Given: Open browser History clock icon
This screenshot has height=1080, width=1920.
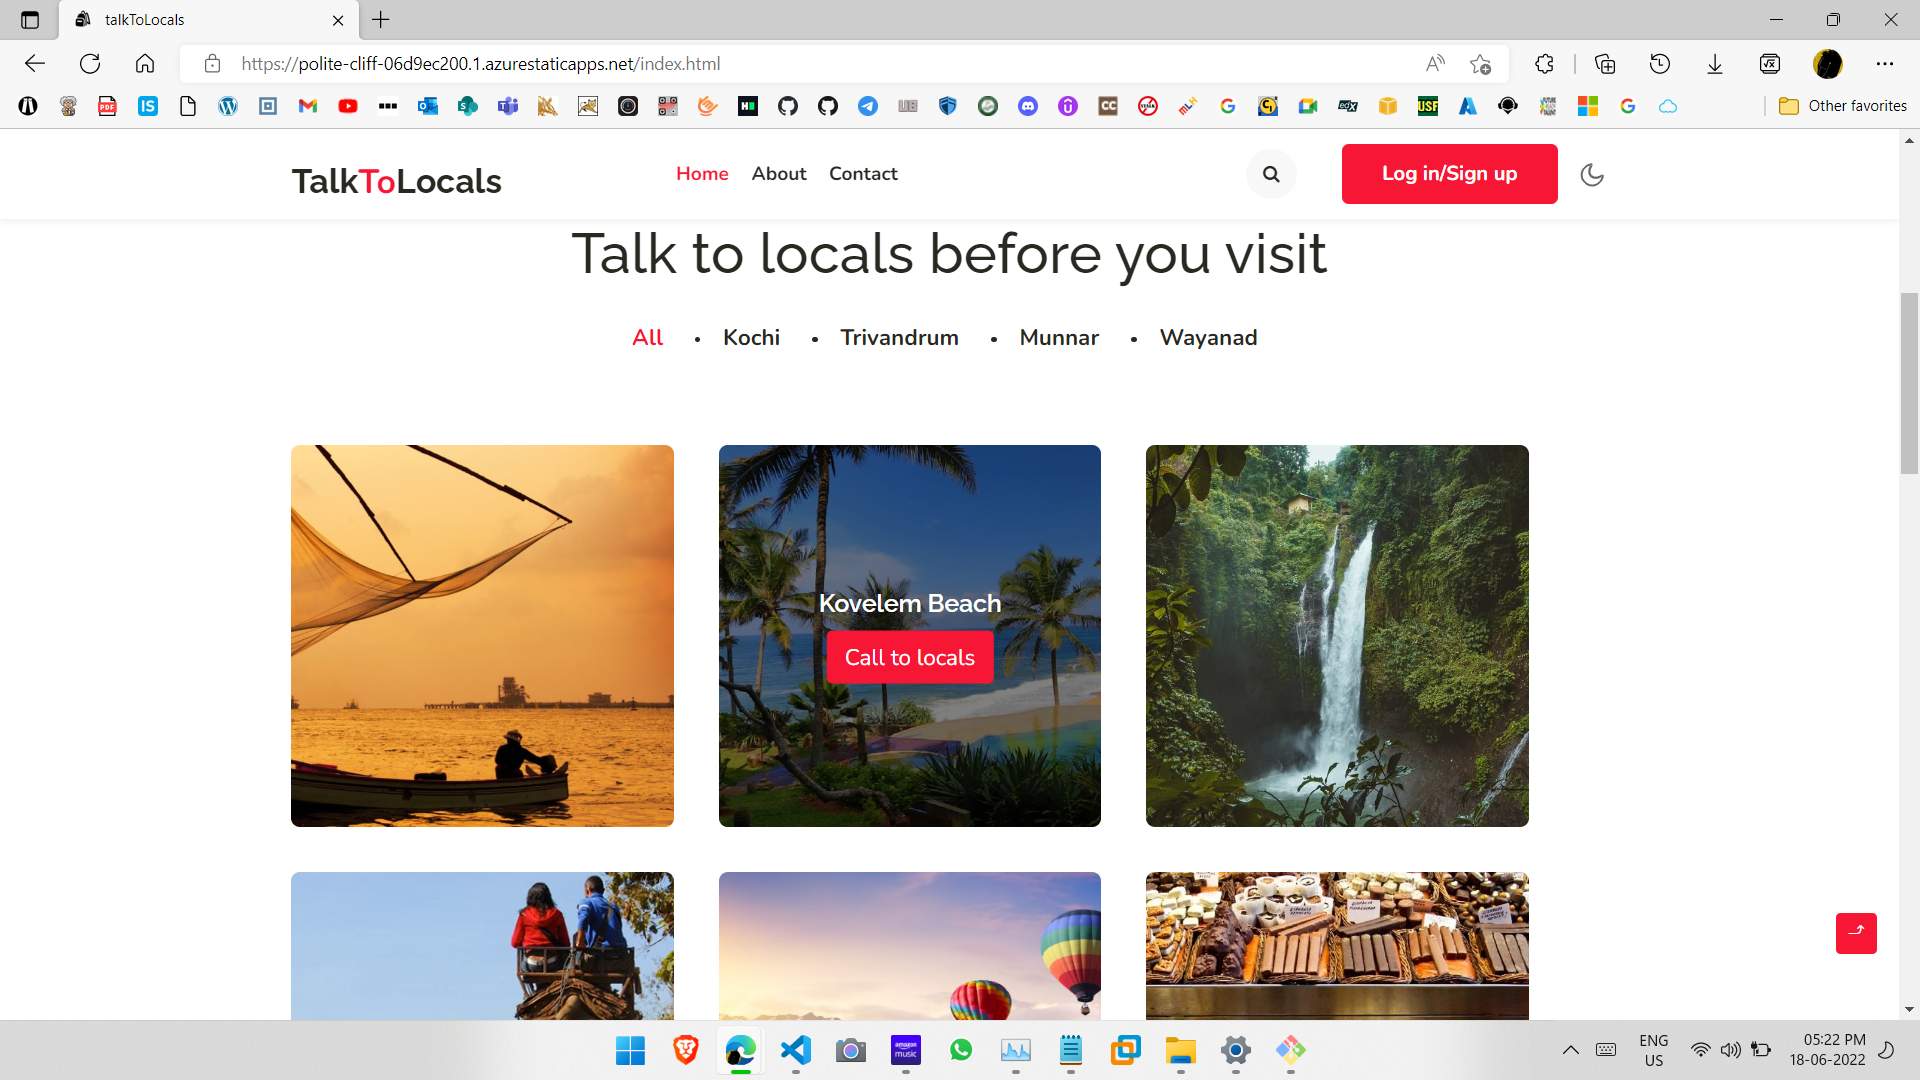Looking at the screenshot, I should [1660, 64].
